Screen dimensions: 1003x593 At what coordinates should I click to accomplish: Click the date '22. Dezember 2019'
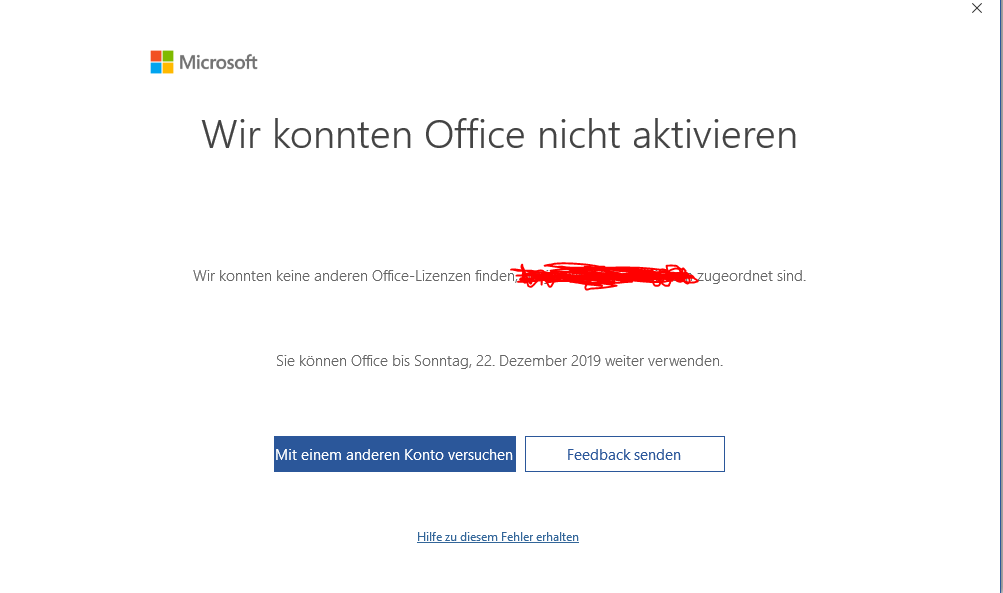[x=538, y=361]
